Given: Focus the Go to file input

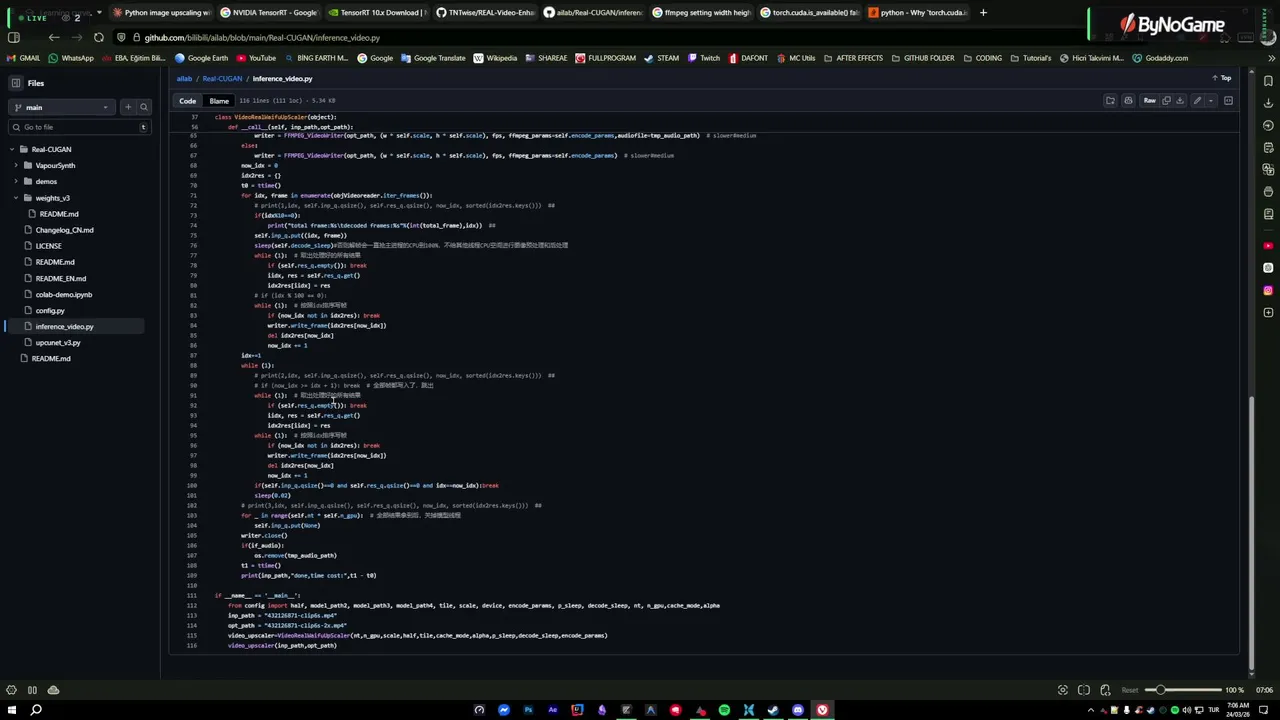Looking at the screenshot, I should pyautogui.click(x=79, y=127).
